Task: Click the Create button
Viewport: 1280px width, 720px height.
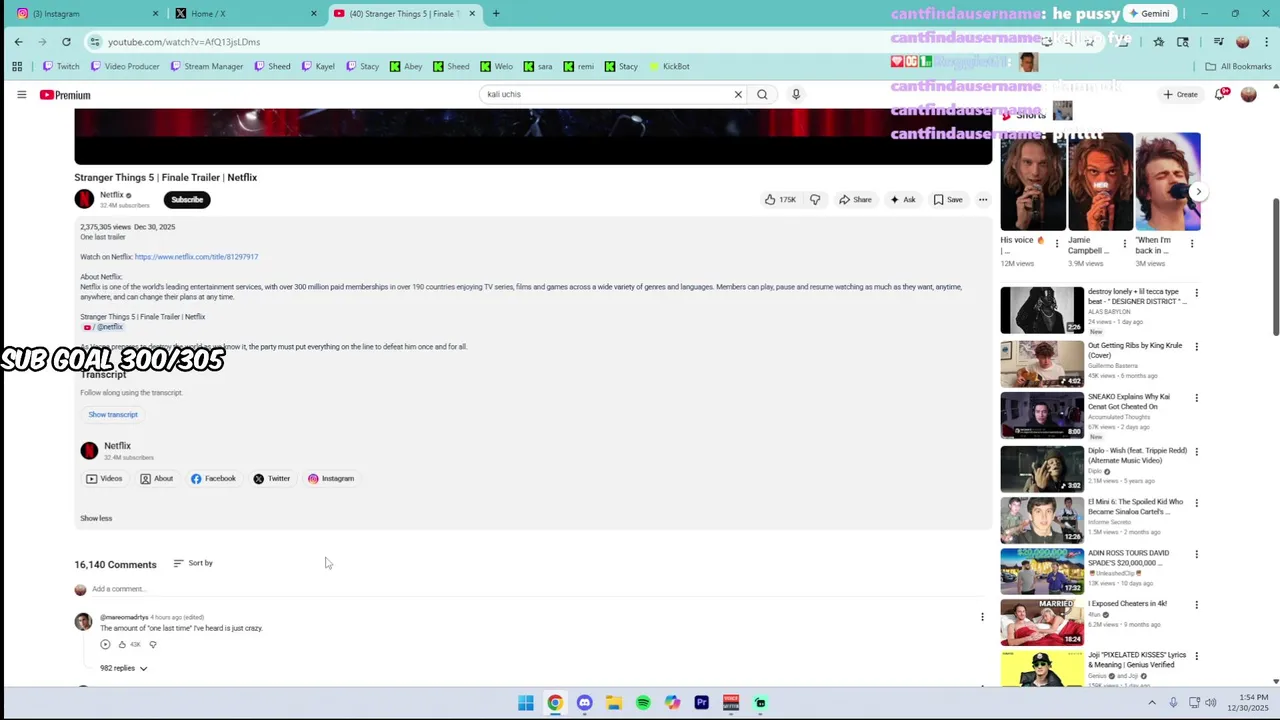Action: pos(1180,94)
